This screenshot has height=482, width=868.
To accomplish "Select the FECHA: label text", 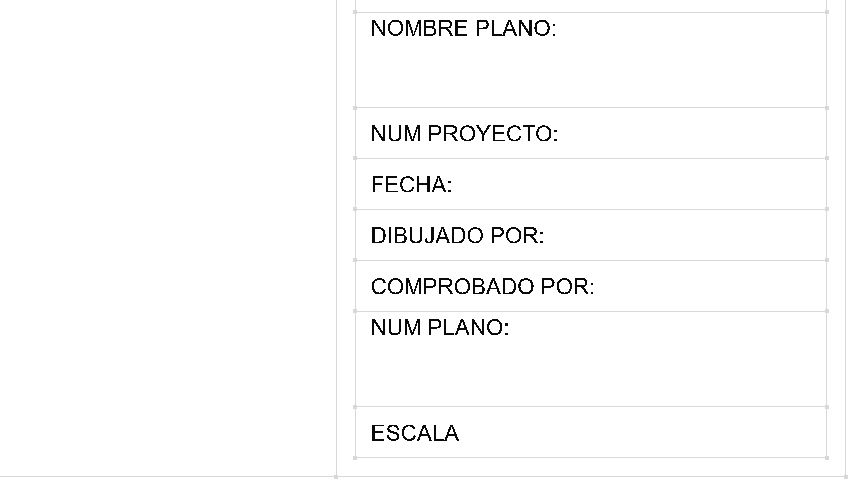I will (411, 184).
